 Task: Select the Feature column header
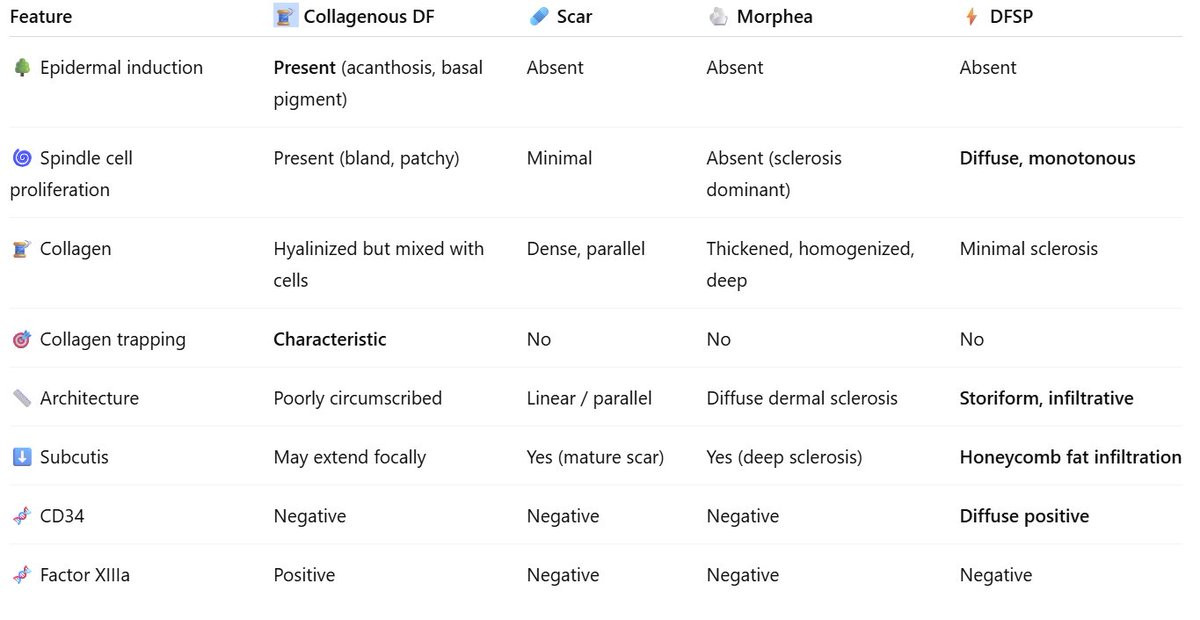pos(41,17)
